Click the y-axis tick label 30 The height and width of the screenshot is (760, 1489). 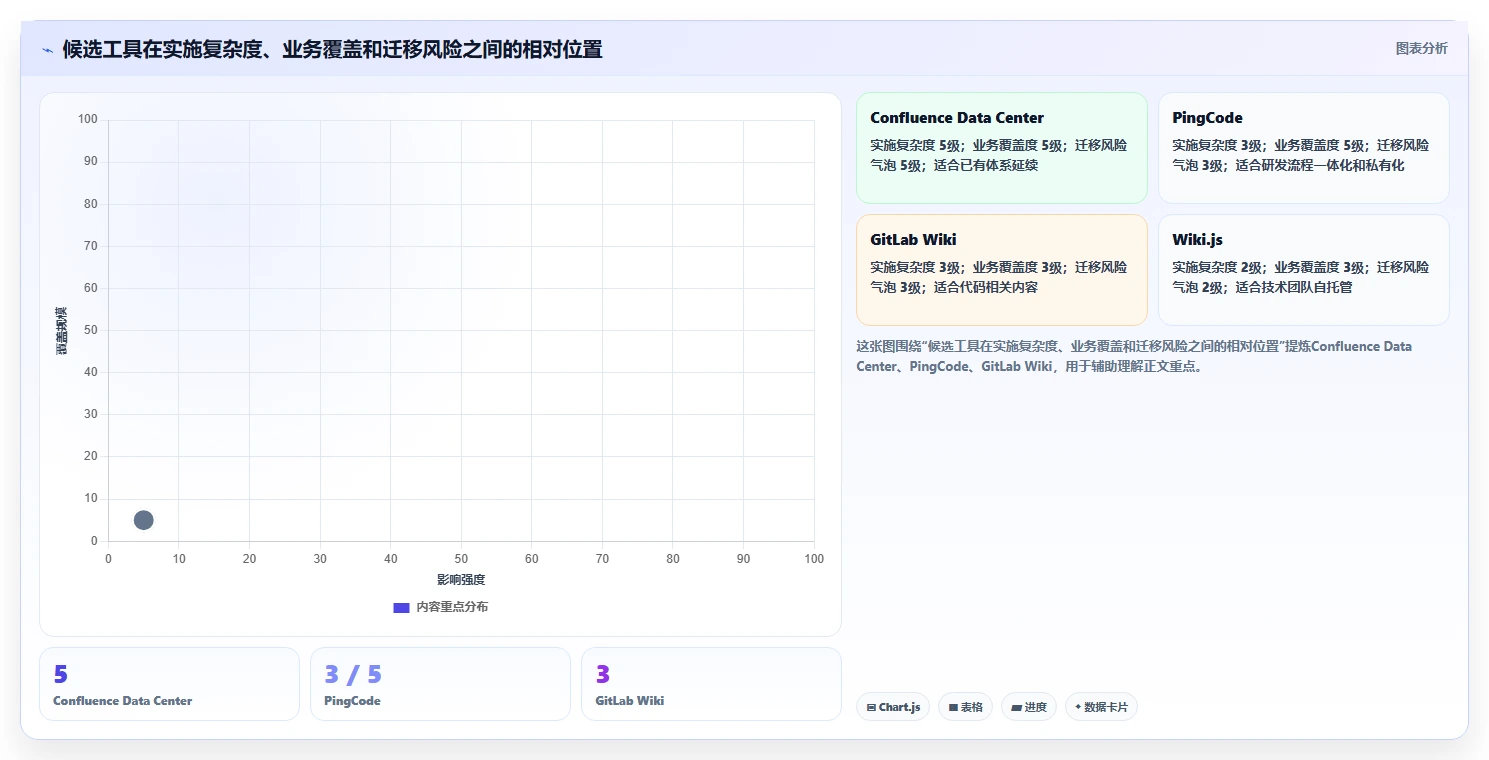pyautogui.click(x=90, y=414)
